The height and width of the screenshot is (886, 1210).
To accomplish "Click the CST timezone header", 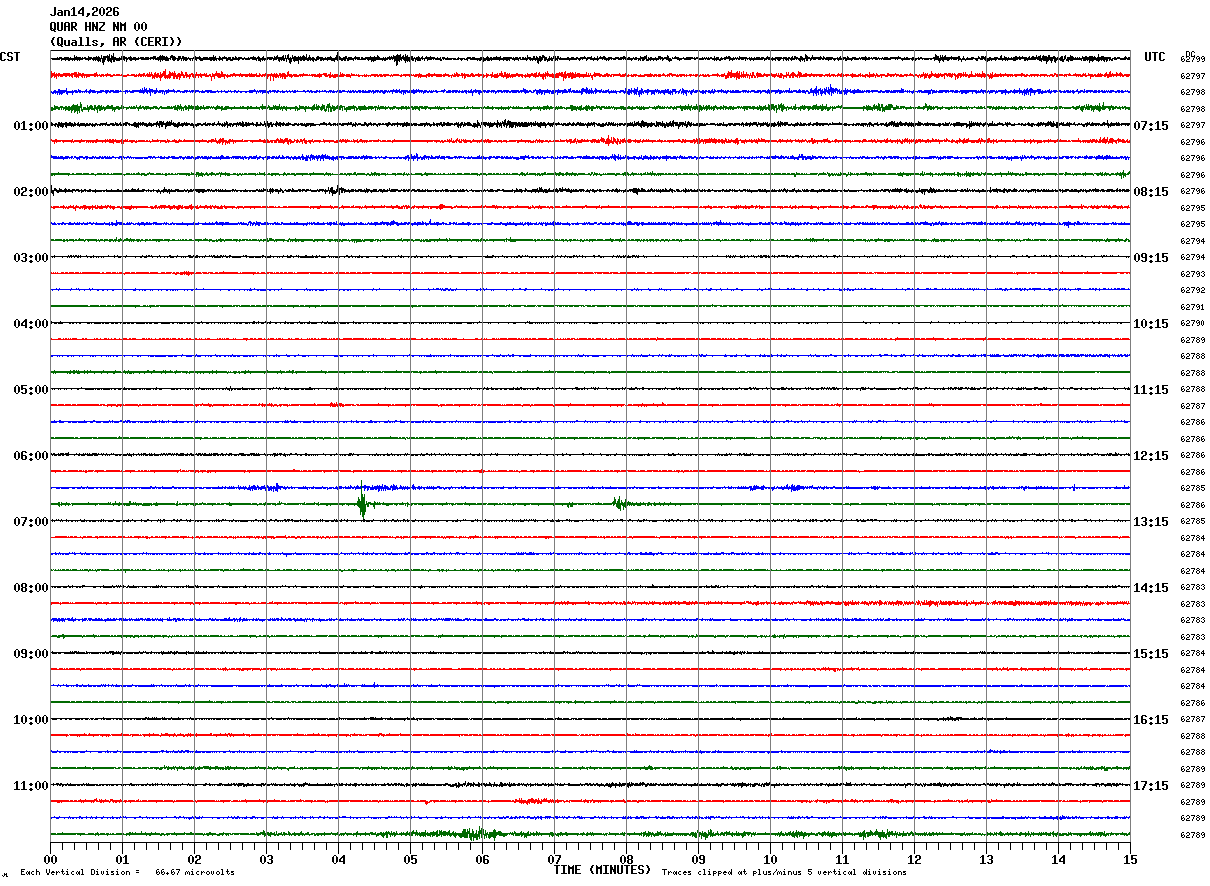I will coord(10,57).
